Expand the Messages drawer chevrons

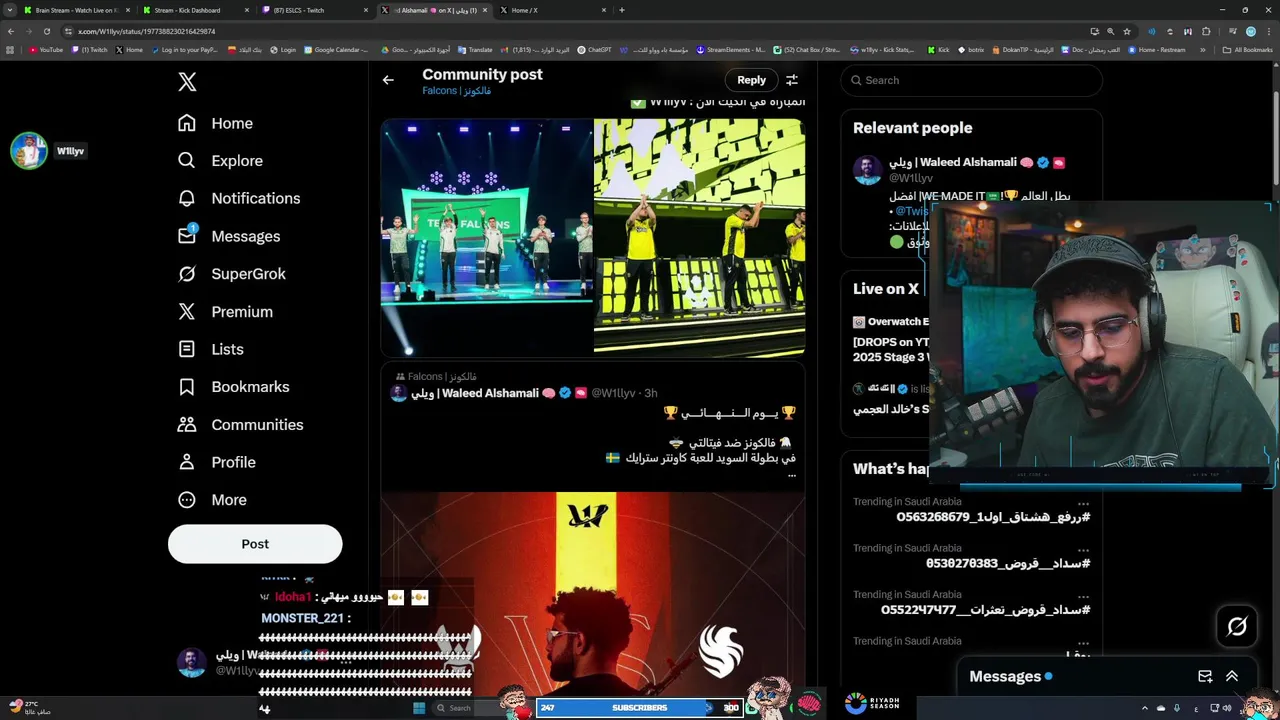(x=1232, y=677)
